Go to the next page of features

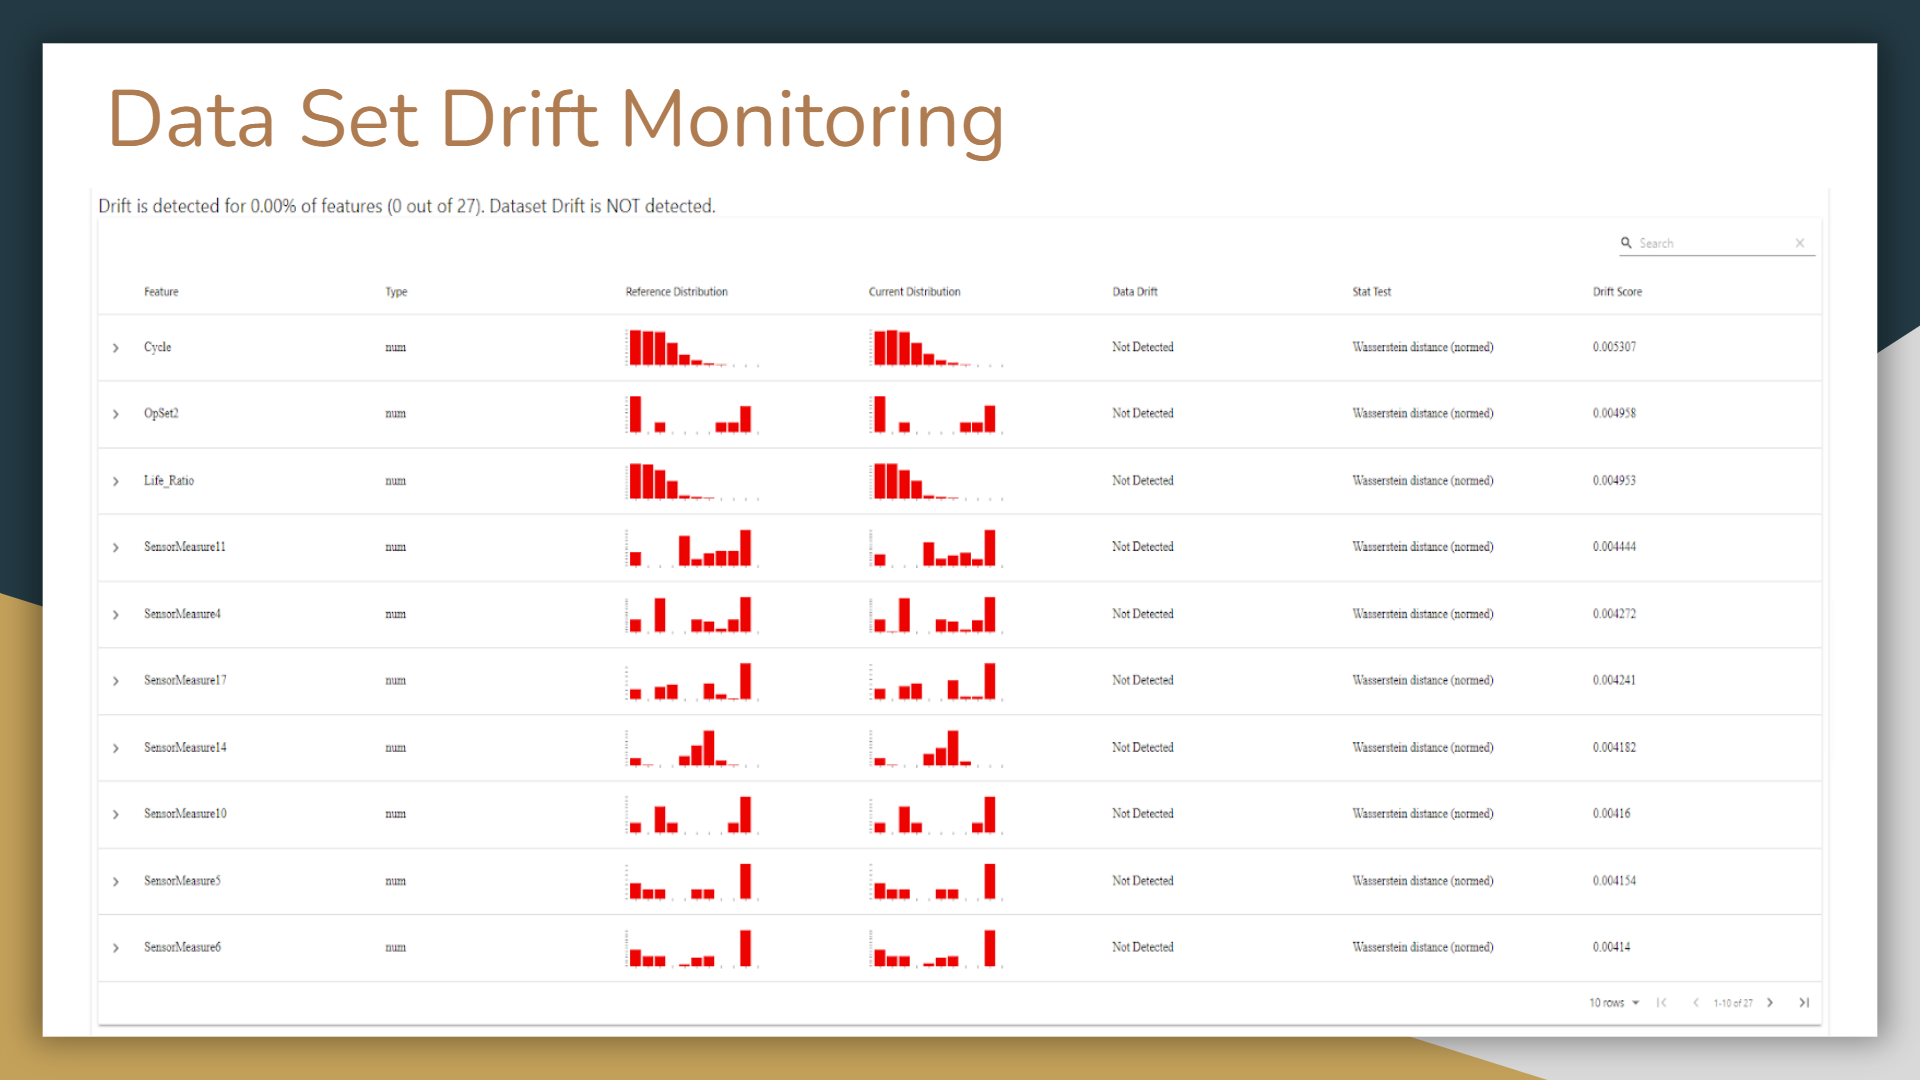[x=1770, y=1002]
